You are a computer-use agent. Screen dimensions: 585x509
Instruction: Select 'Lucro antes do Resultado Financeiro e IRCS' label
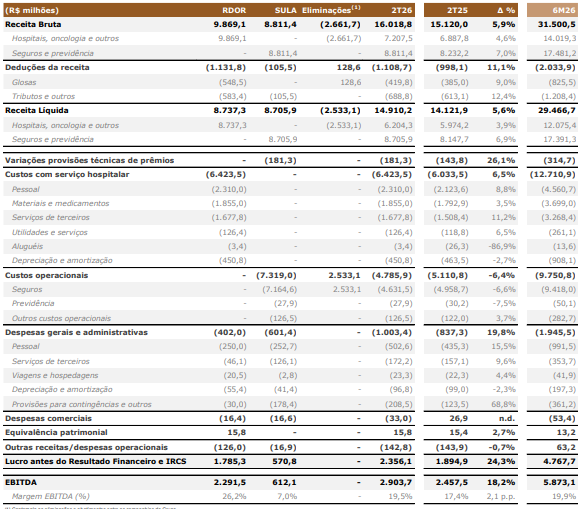tap(96, 462)
